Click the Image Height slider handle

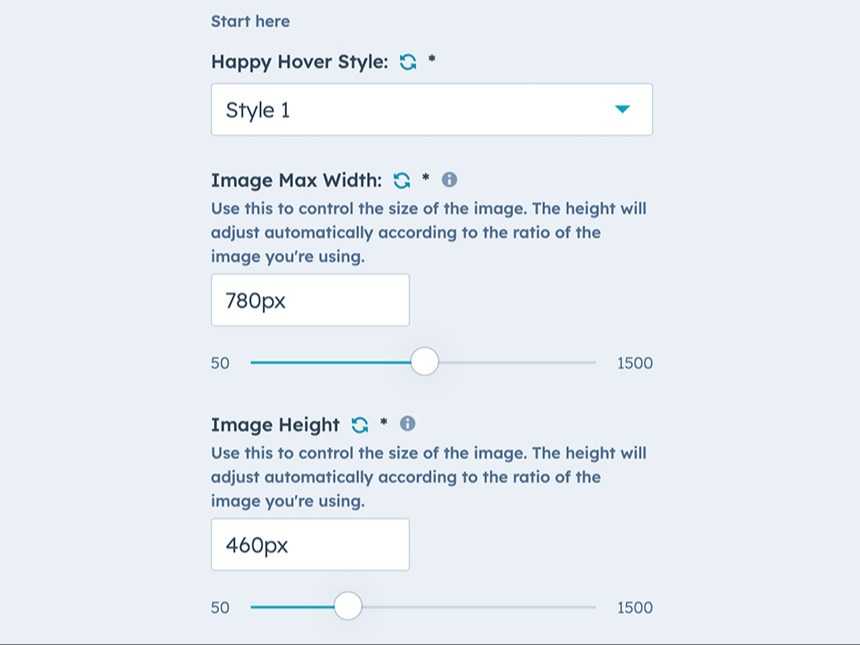[349, 606]
